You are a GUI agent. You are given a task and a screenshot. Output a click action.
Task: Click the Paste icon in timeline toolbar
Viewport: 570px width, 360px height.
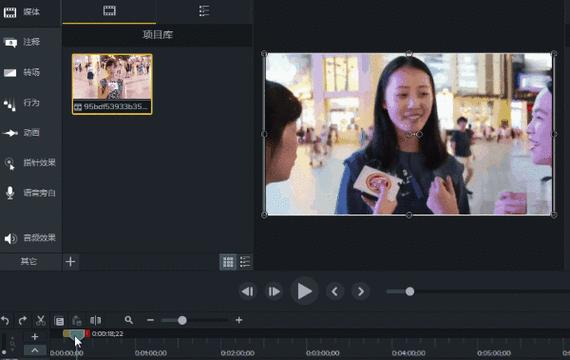77,321
